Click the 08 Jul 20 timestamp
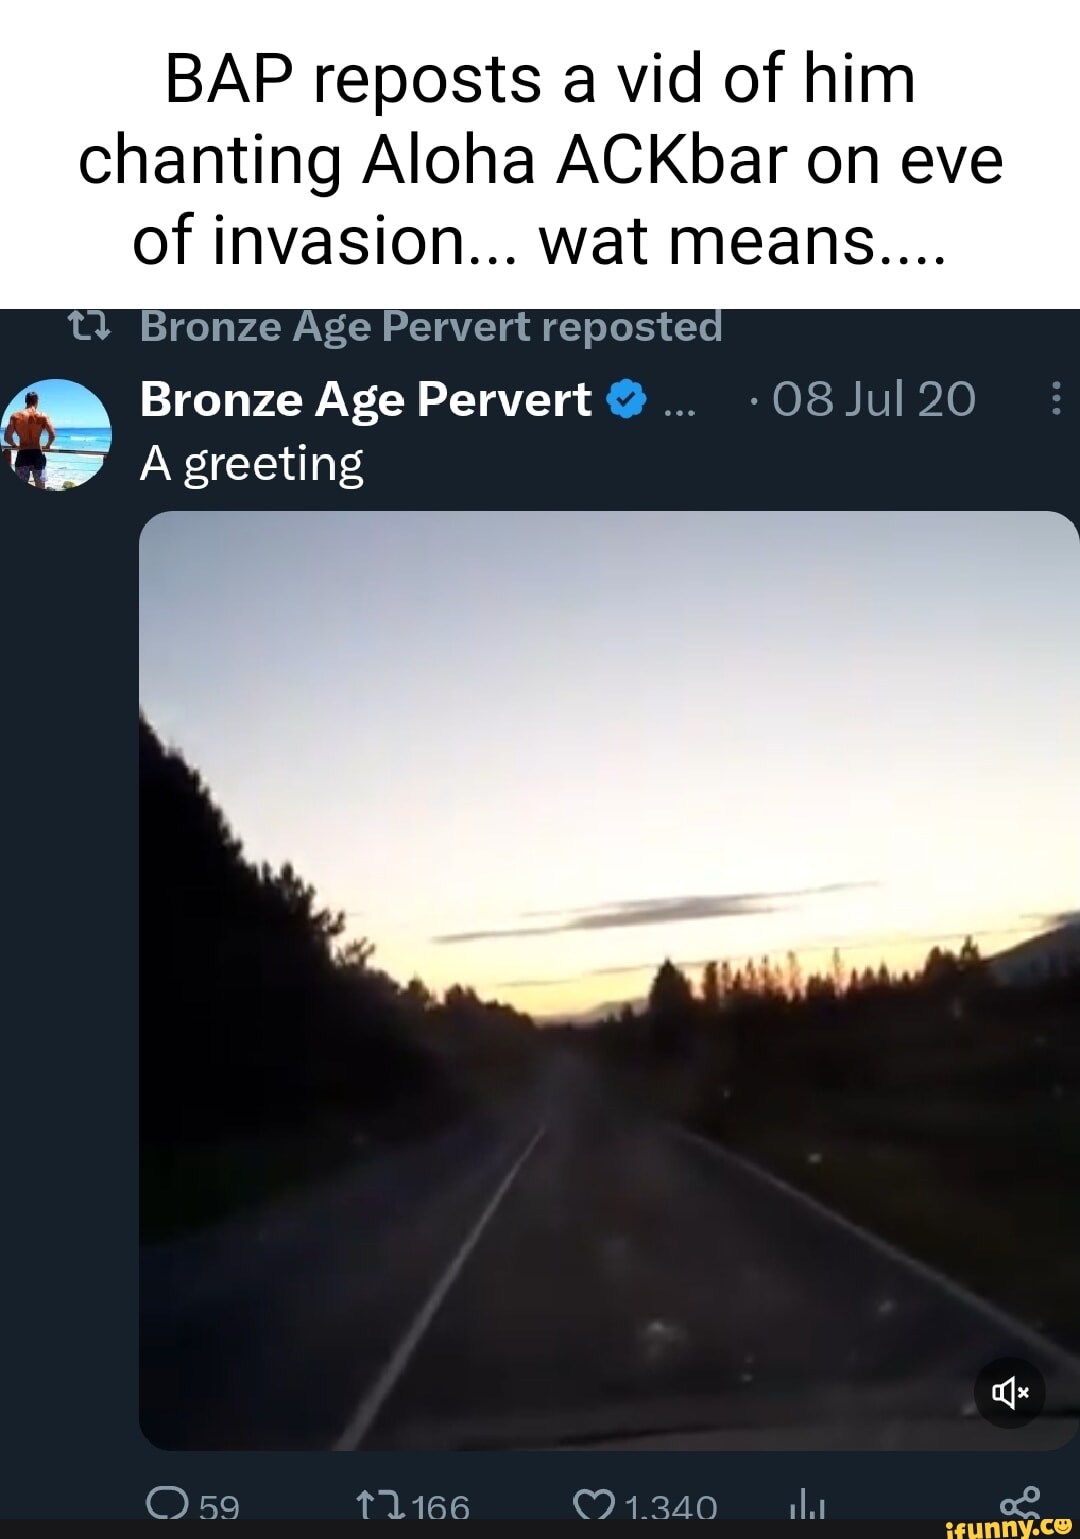 coord(874,398)
